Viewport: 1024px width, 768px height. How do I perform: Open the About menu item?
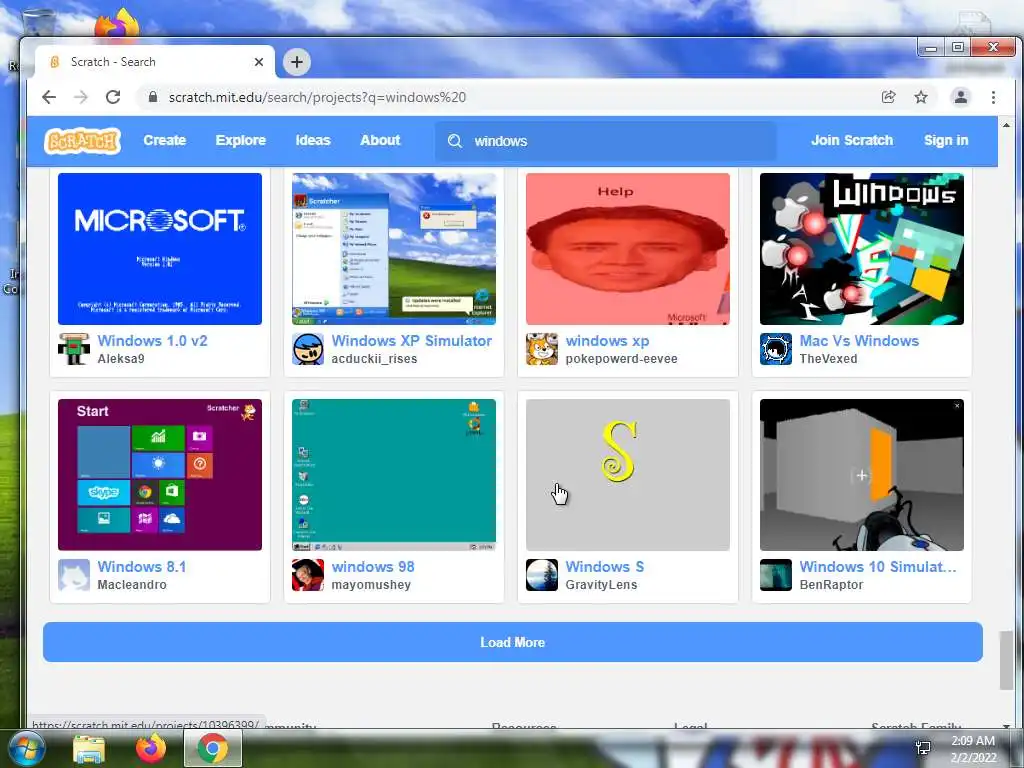[380, 140]
